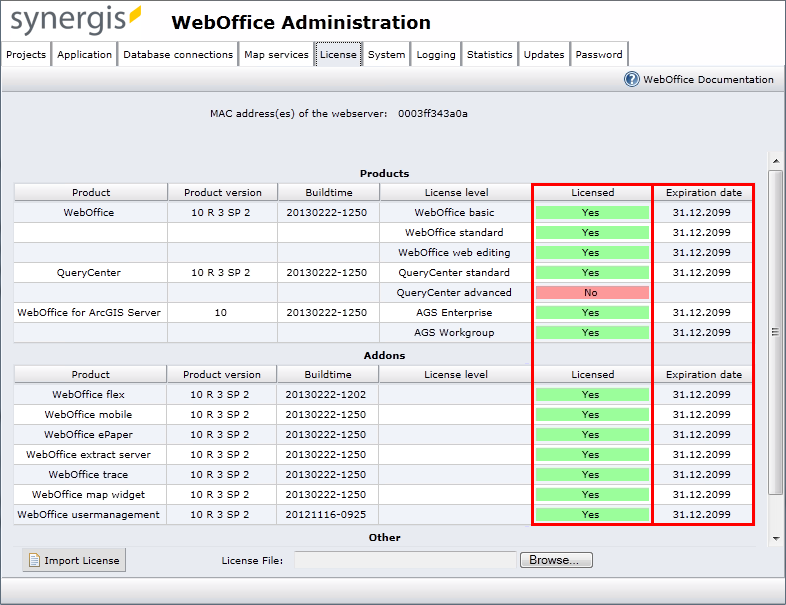The width and height of the screenshot is (786, 605).
Task: Click the Products table Buildtime header
Action: 329,192
